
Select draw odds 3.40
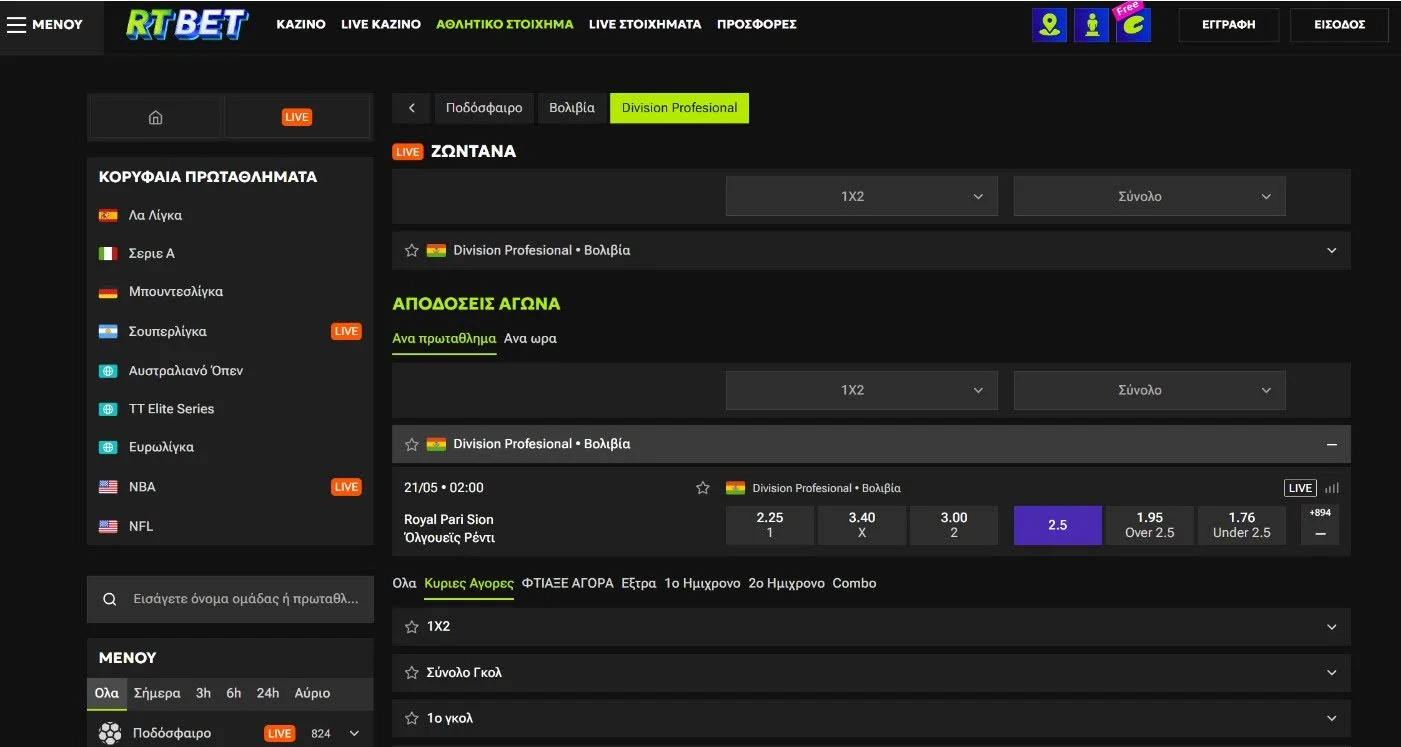coord(862,525)
